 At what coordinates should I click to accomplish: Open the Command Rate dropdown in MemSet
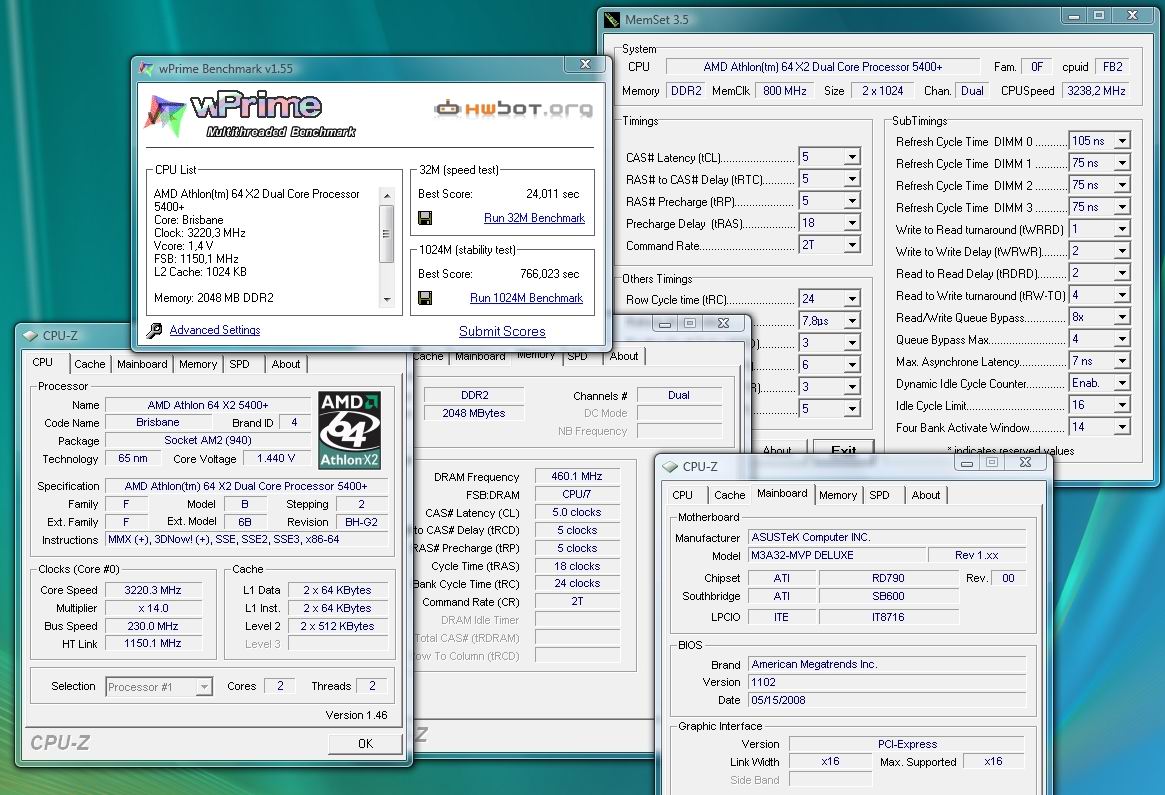(x=852, y=245)
